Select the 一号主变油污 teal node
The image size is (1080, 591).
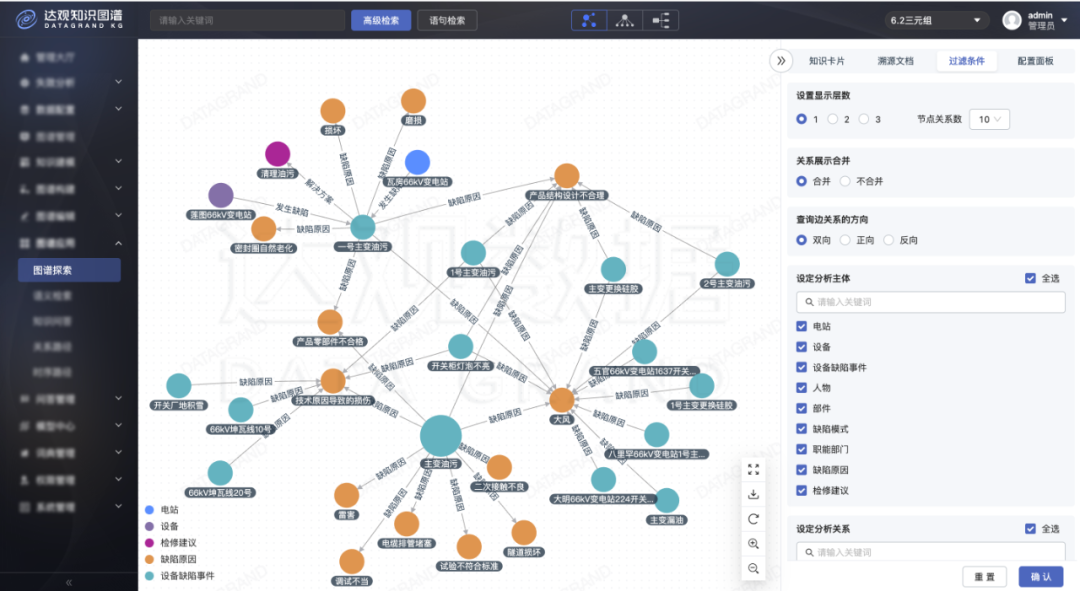click(x=363, y=227)
